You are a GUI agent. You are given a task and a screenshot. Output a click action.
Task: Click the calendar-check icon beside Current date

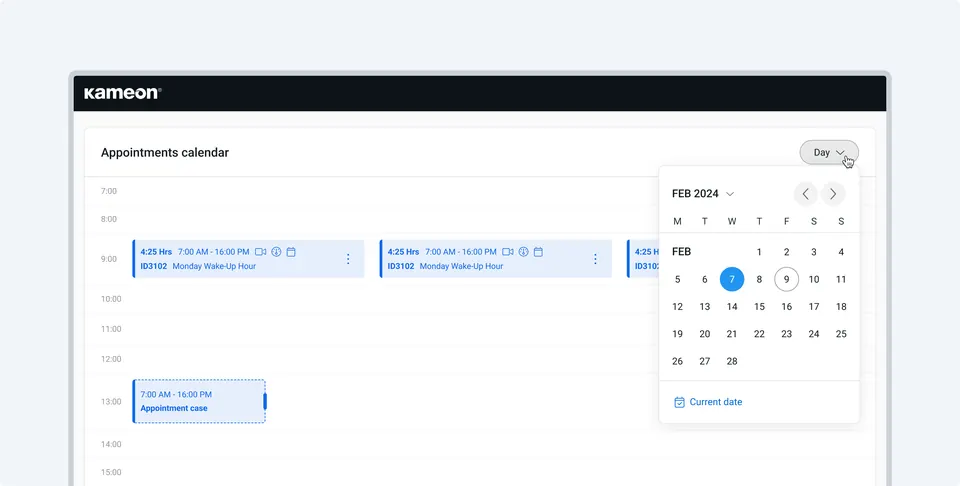679,402
